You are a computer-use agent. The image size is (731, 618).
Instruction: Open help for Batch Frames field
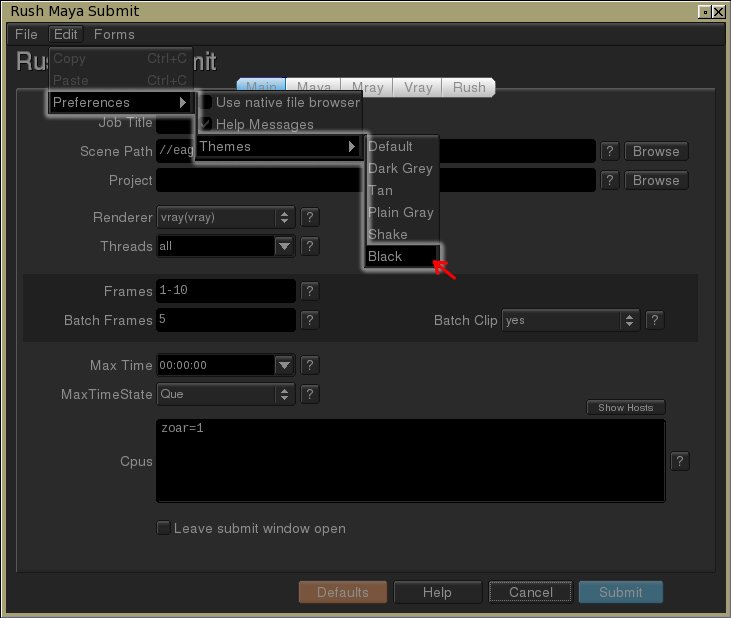point(310,320)
